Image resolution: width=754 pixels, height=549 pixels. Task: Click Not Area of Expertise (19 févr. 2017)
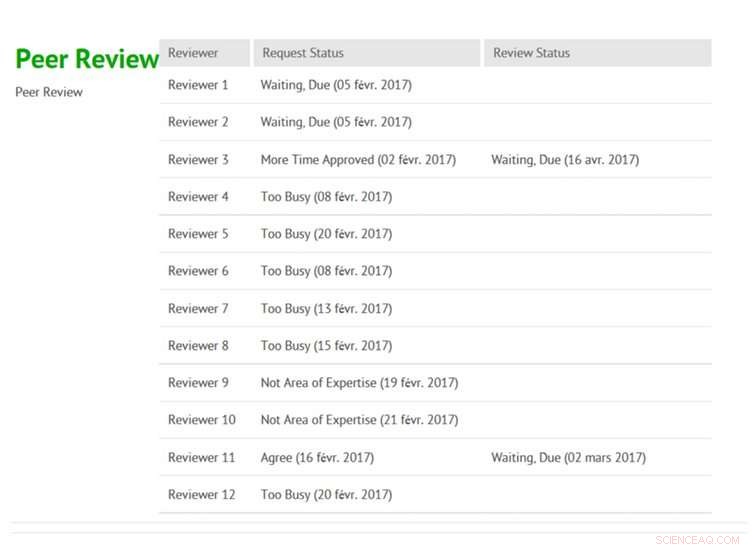359,383
